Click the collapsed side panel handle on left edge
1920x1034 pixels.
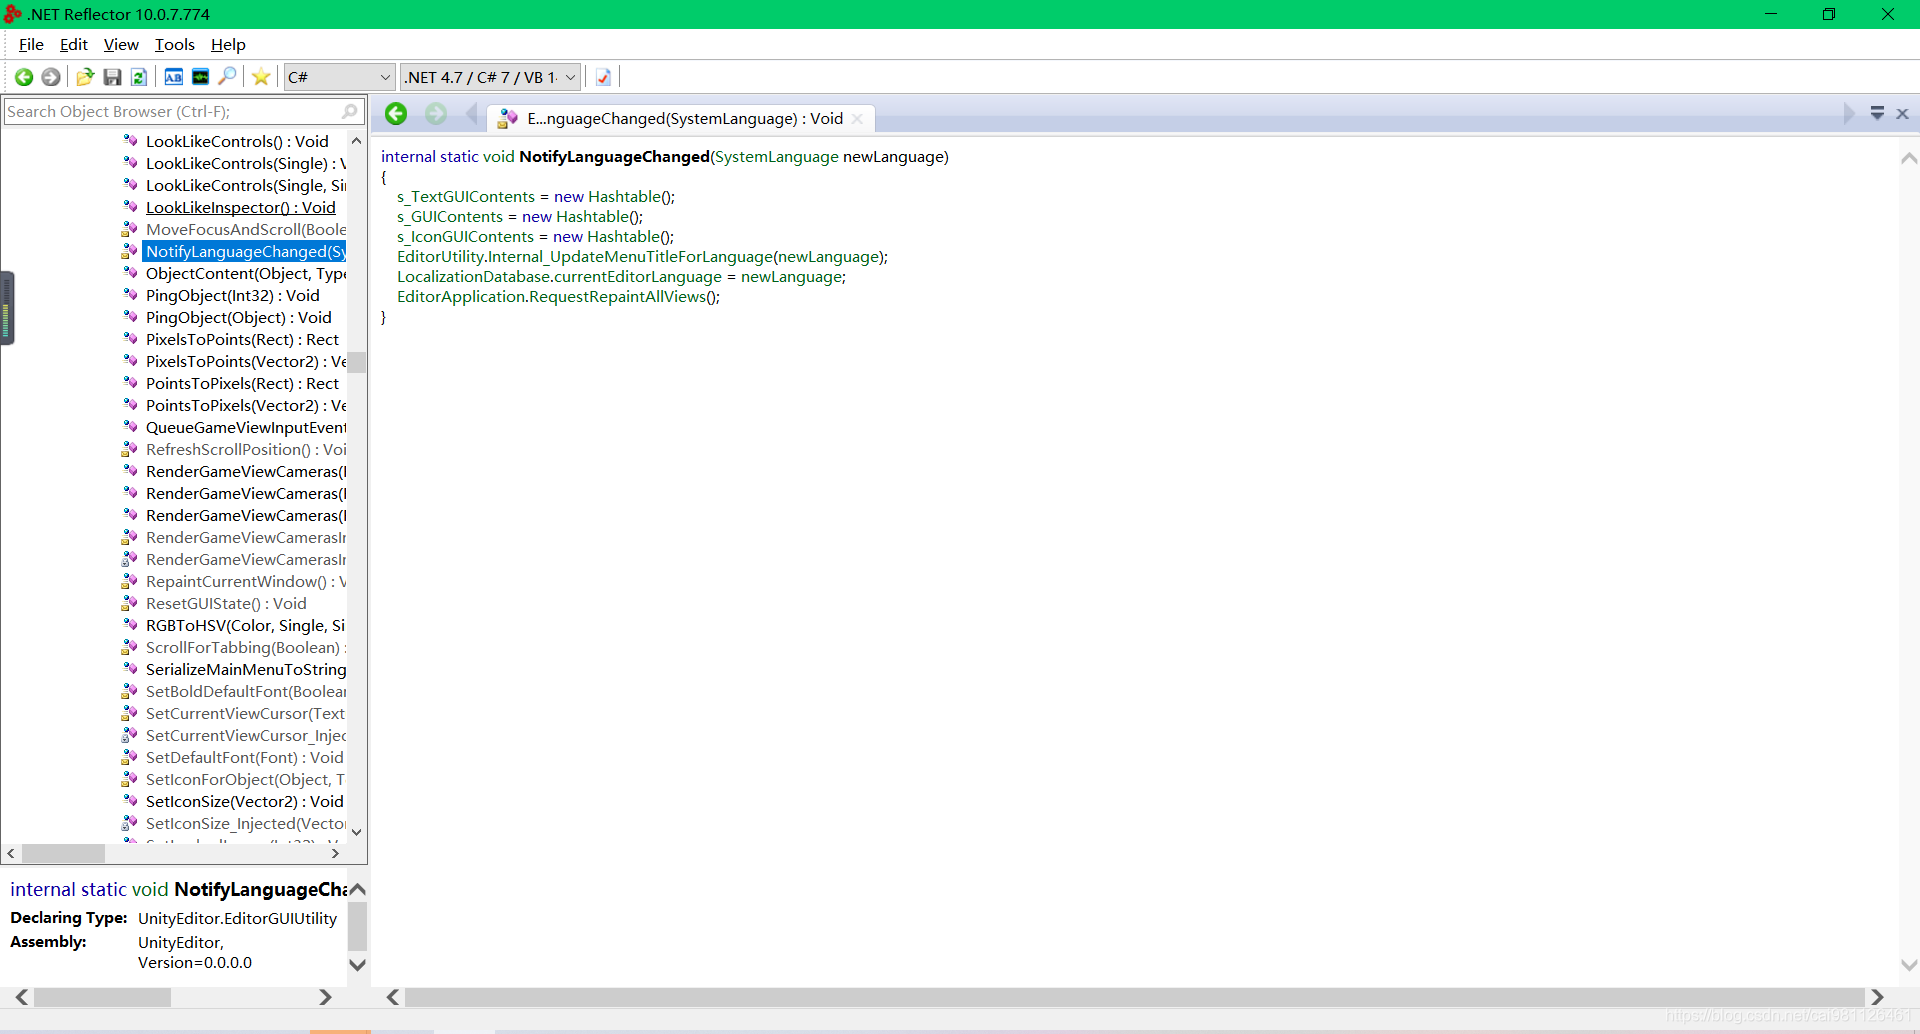coord(7,308)
